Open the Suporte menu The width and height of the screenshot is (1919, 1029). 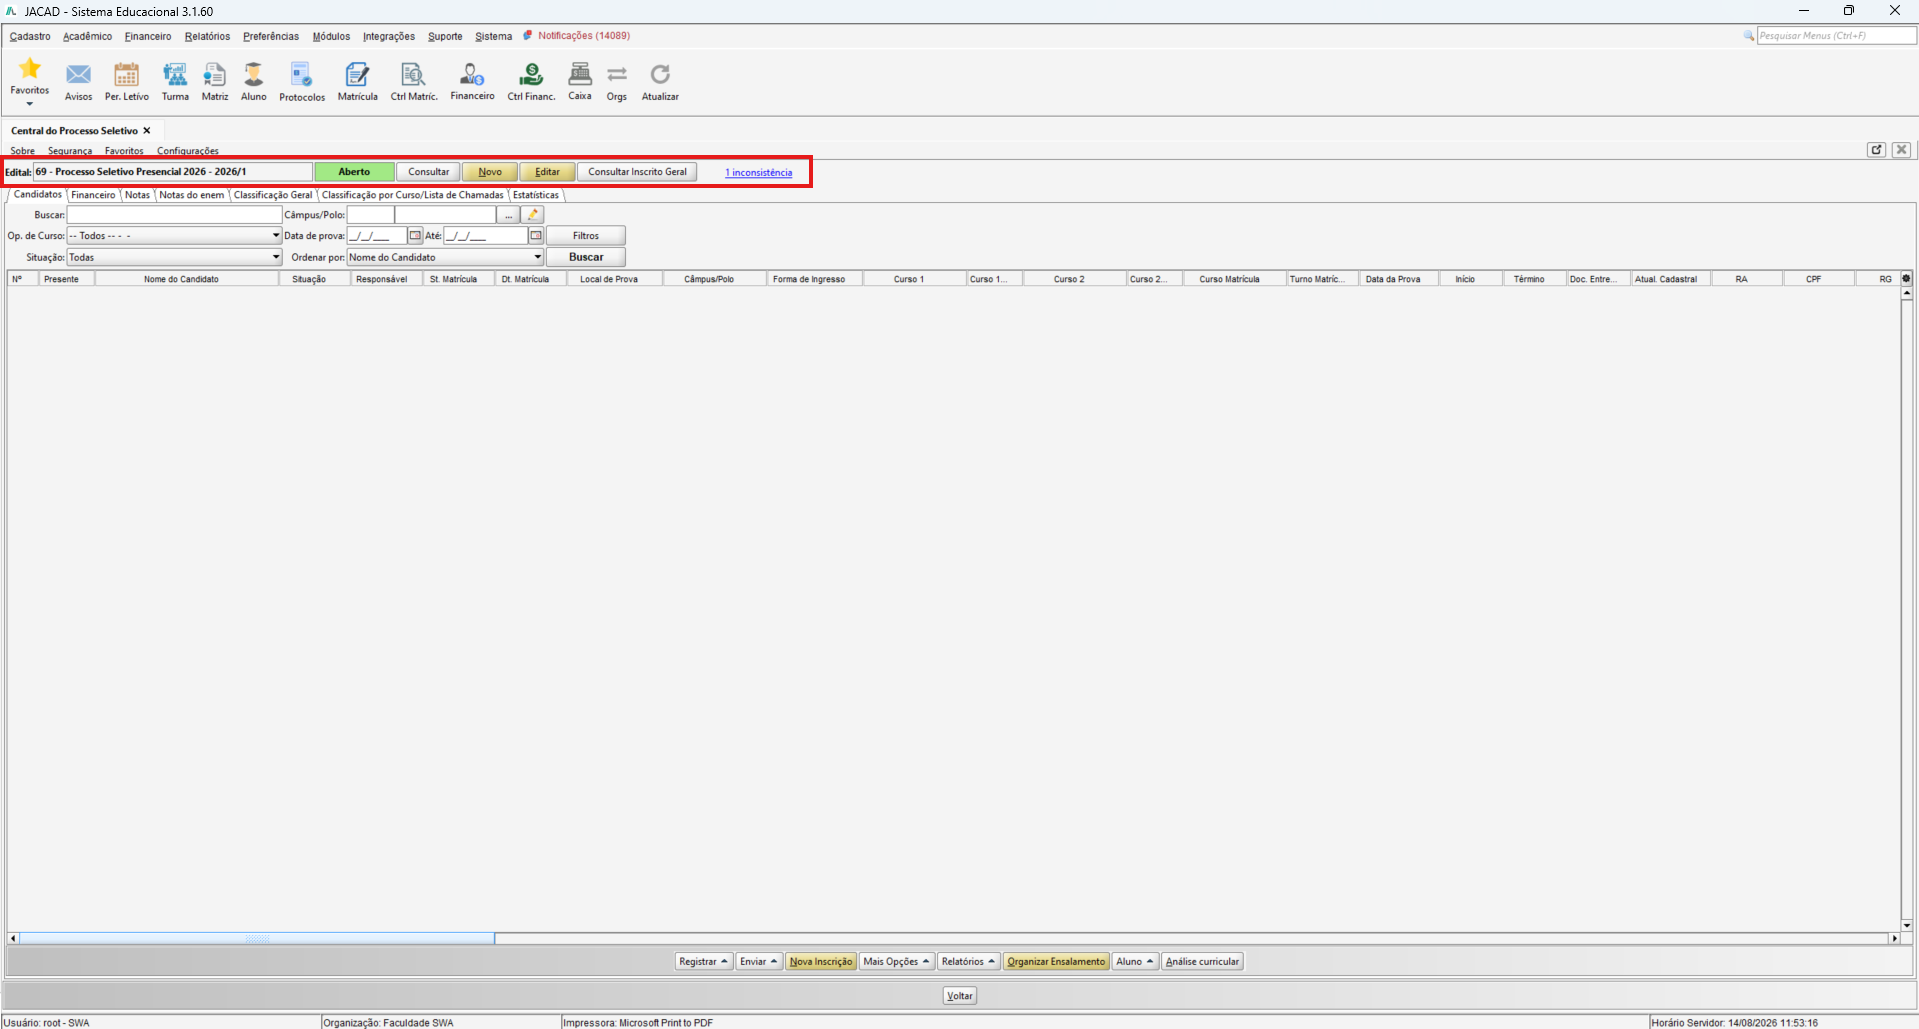pos(445,36)
